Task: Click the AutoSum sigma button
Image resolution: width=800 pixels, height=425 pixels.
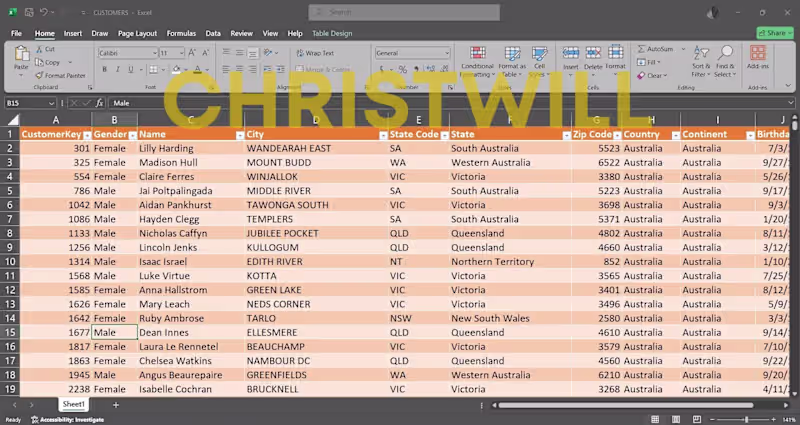Action: click(x=655, y=49)
